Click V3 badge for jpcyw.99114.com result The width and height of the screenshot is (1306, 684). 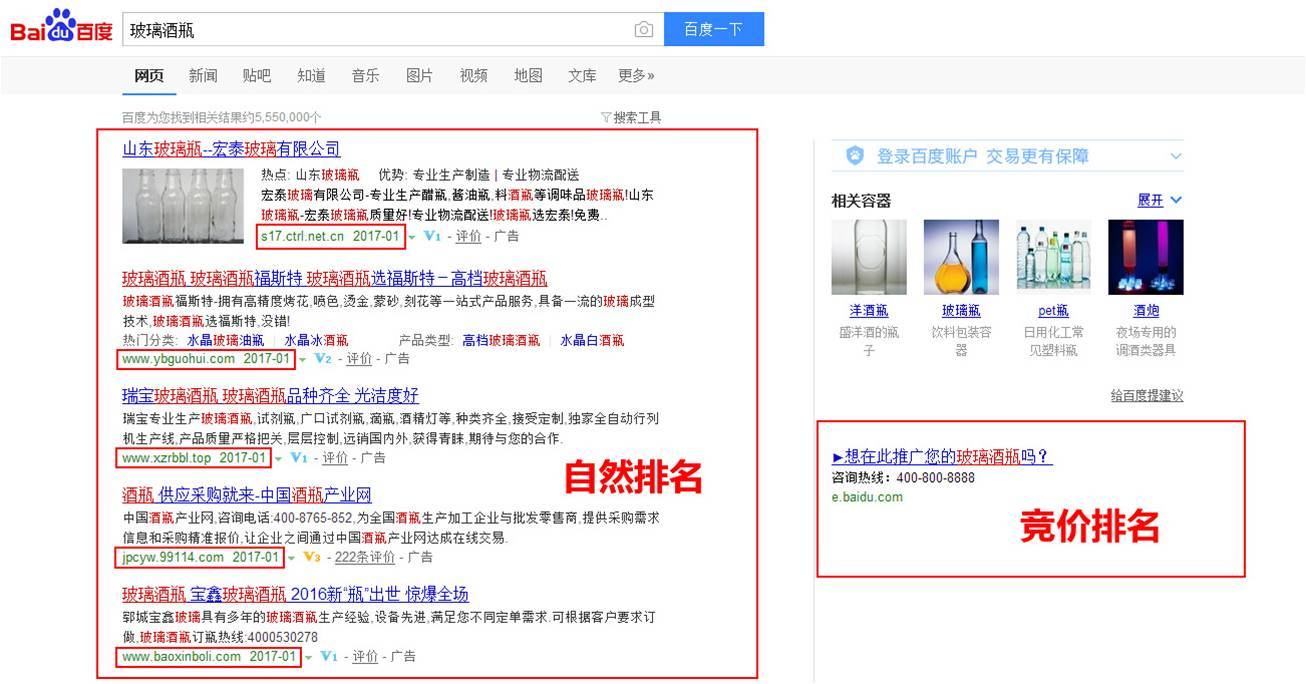click(x=311, y=557)
